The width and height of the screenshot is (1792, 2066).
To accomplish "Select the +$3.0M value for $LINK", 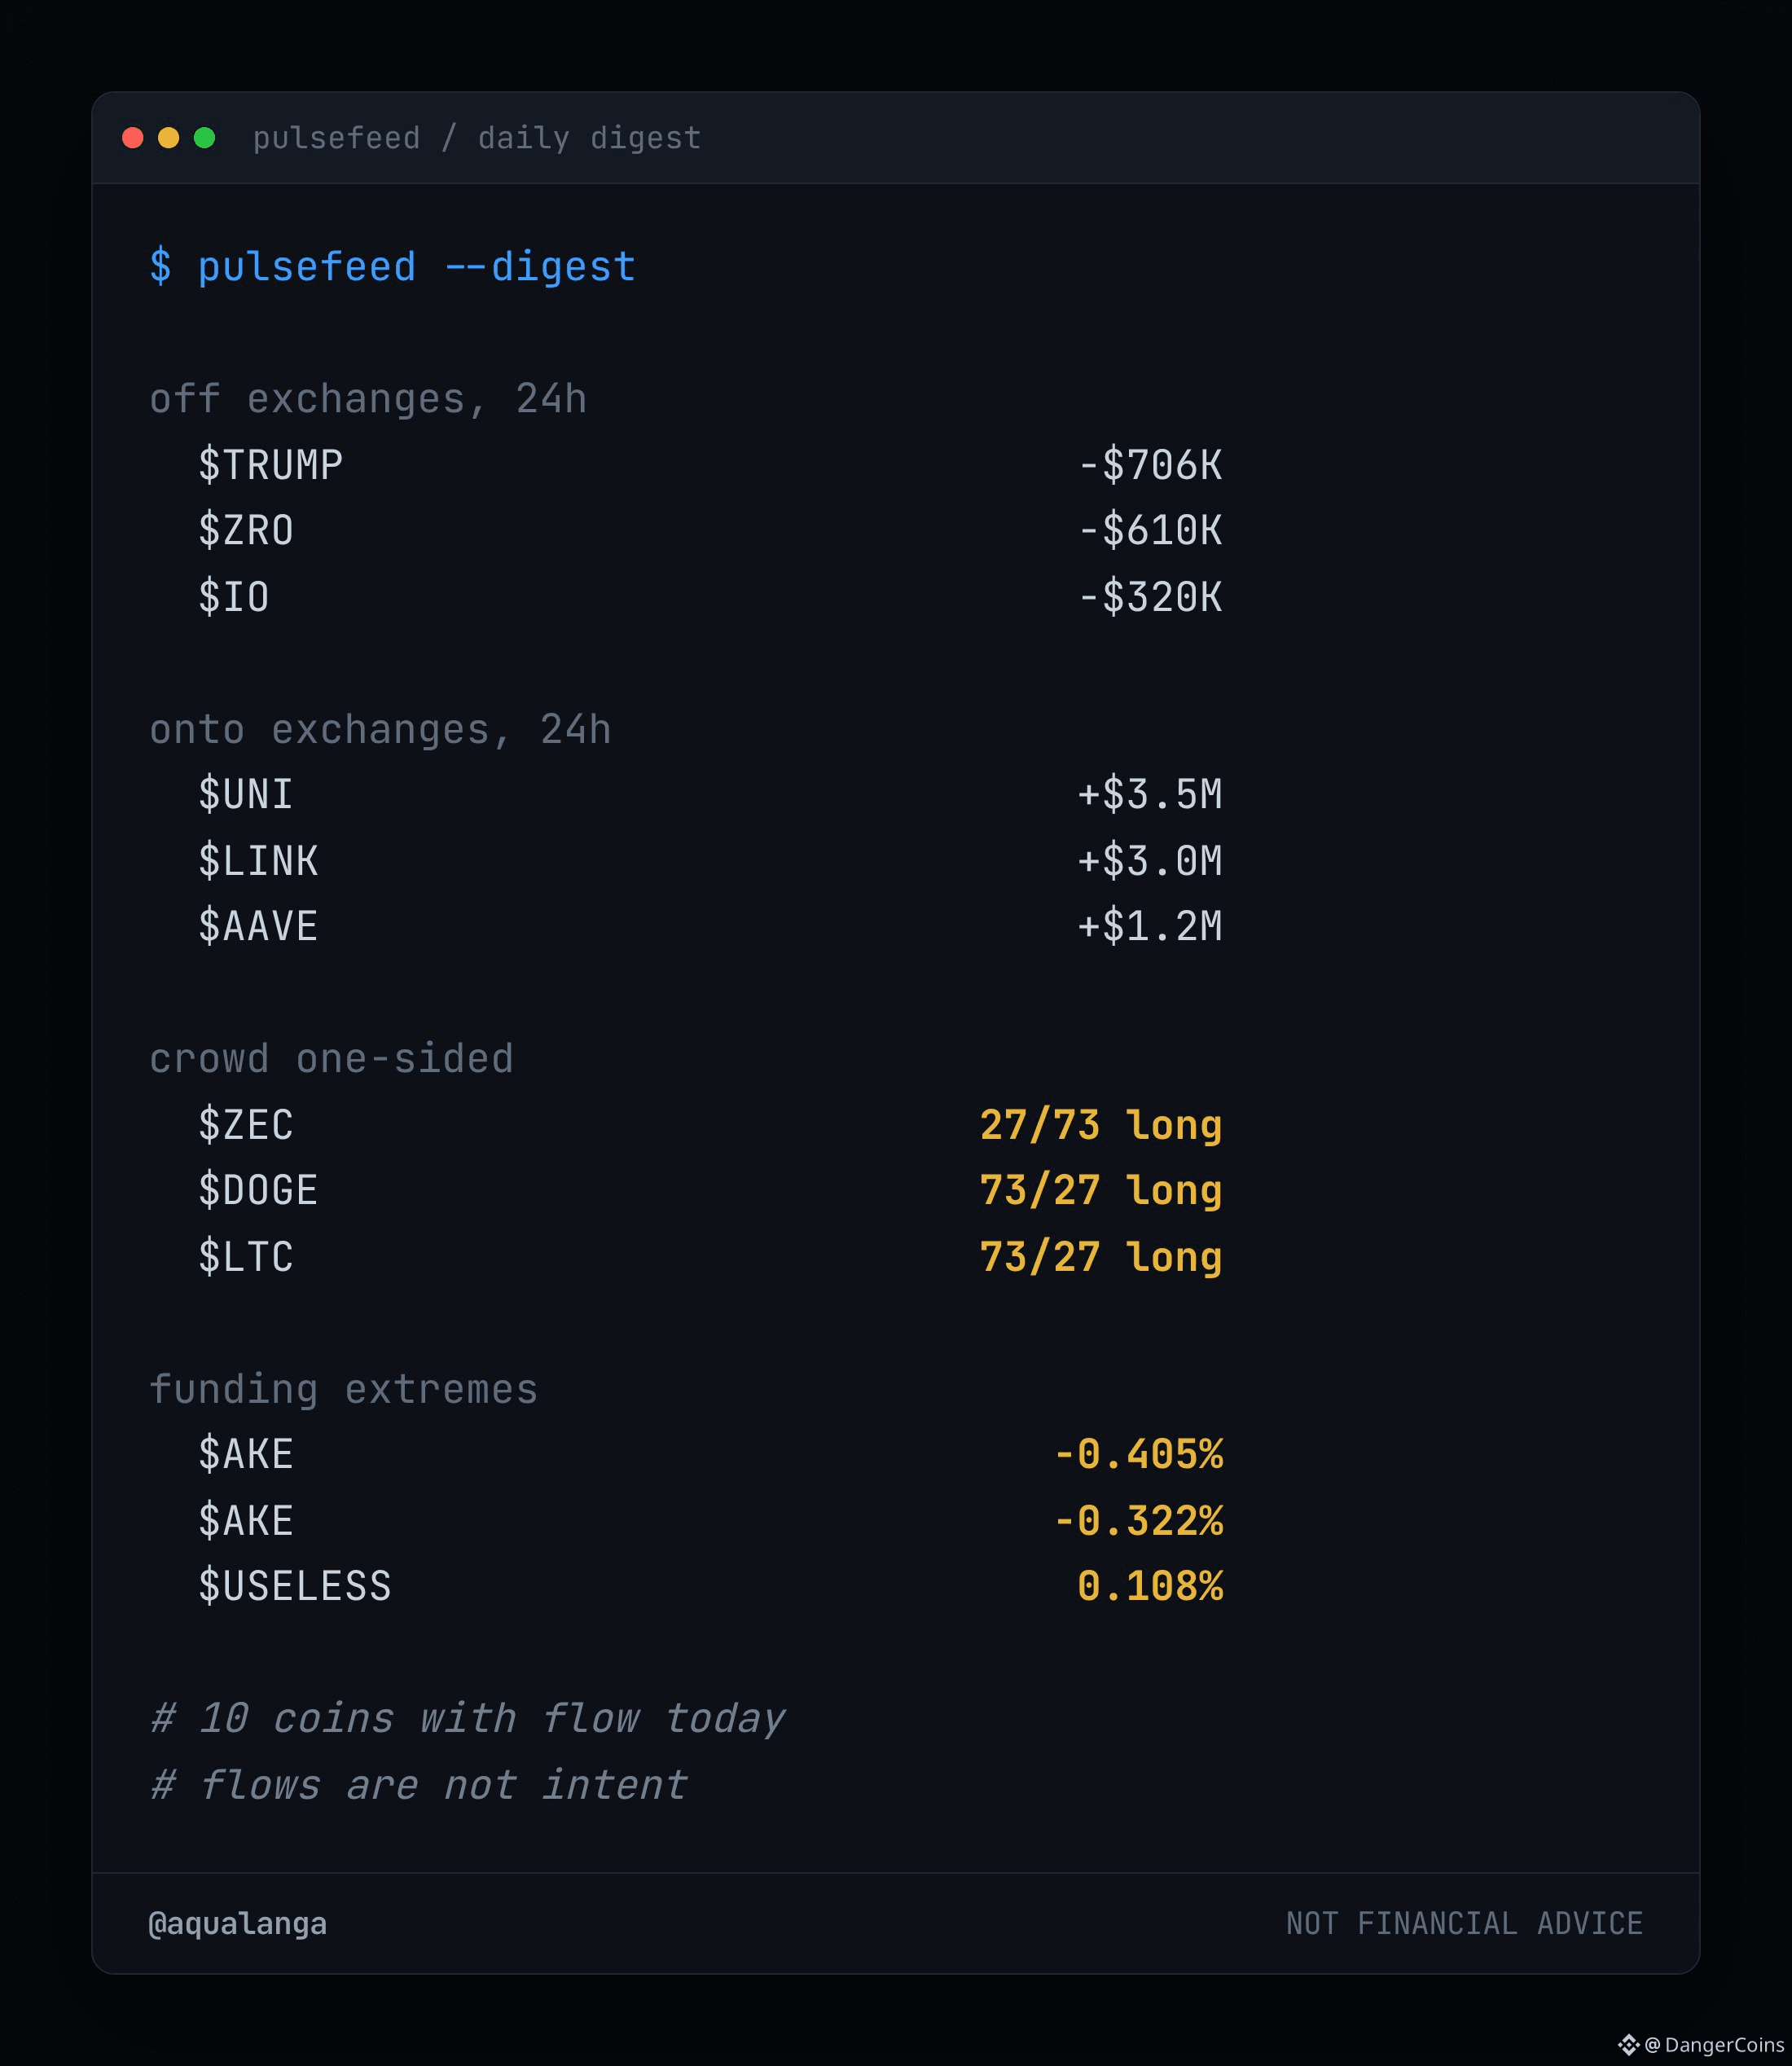I will (x=1150, y=861).
